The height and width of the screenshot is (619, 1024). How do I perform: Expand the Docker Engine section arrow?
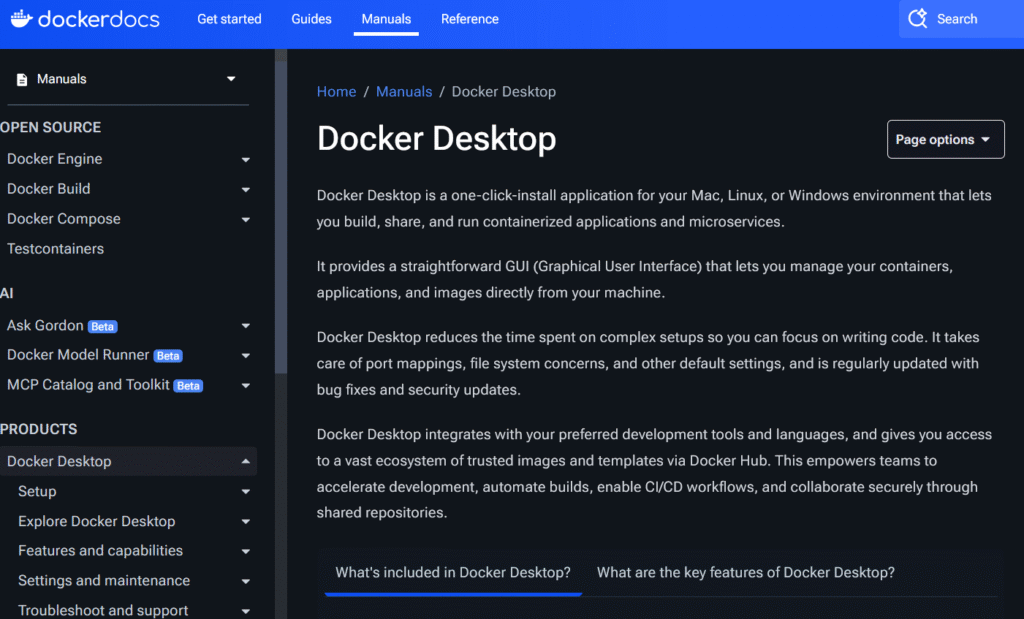point(246,160)
